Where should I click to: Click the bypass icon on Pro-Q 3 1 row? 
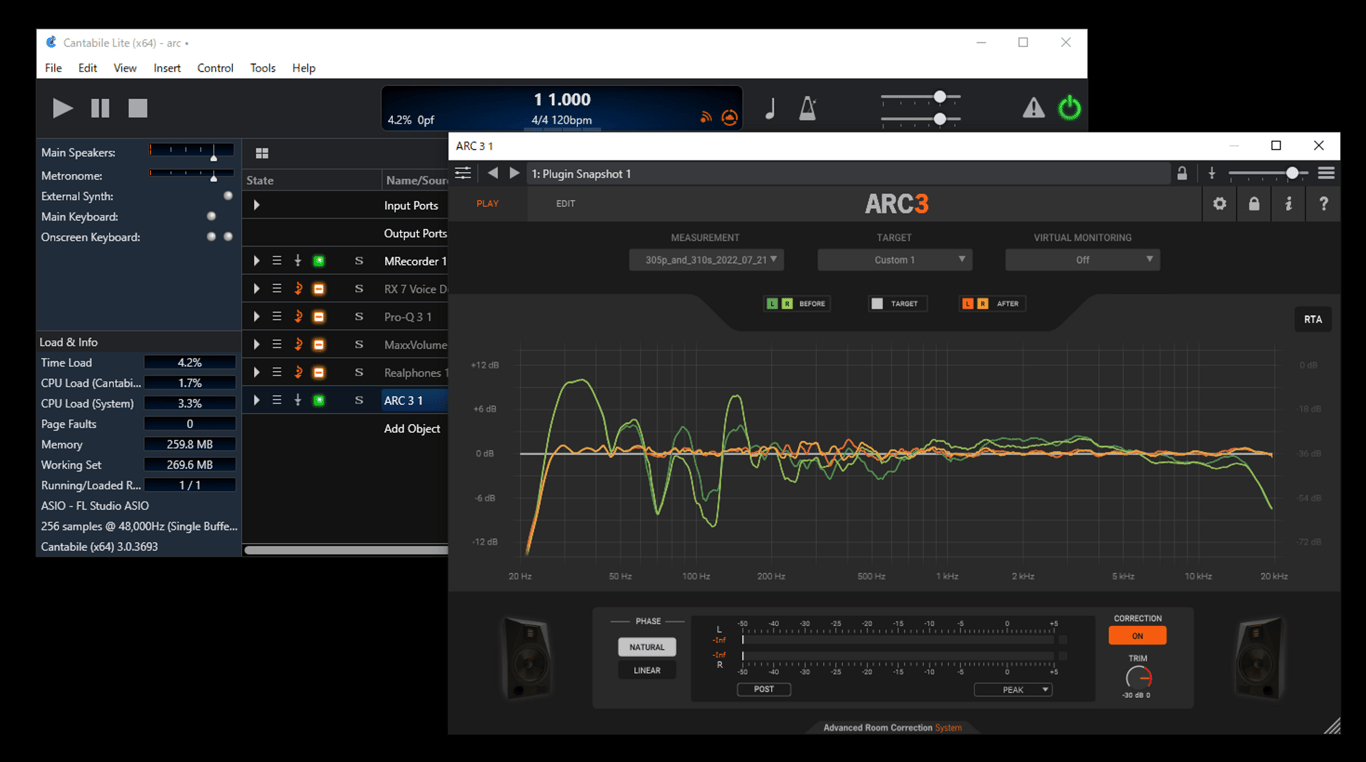click(x=298, y=317)
